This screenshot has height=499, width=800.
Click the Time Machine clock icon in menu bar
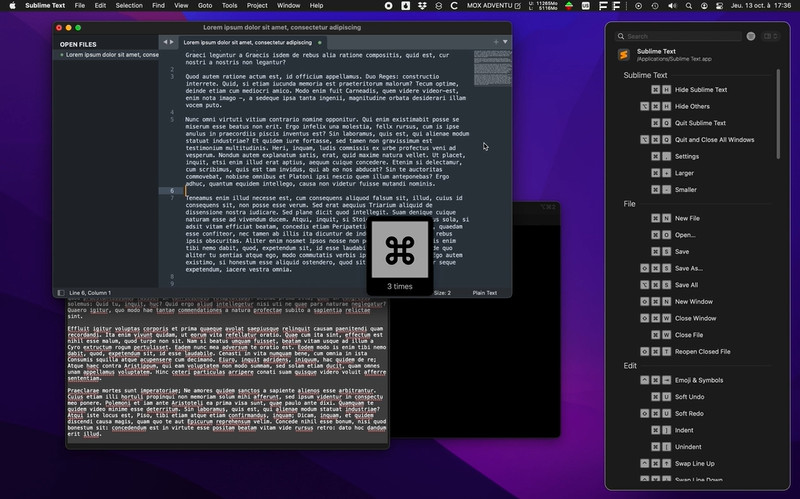(655, 6)
